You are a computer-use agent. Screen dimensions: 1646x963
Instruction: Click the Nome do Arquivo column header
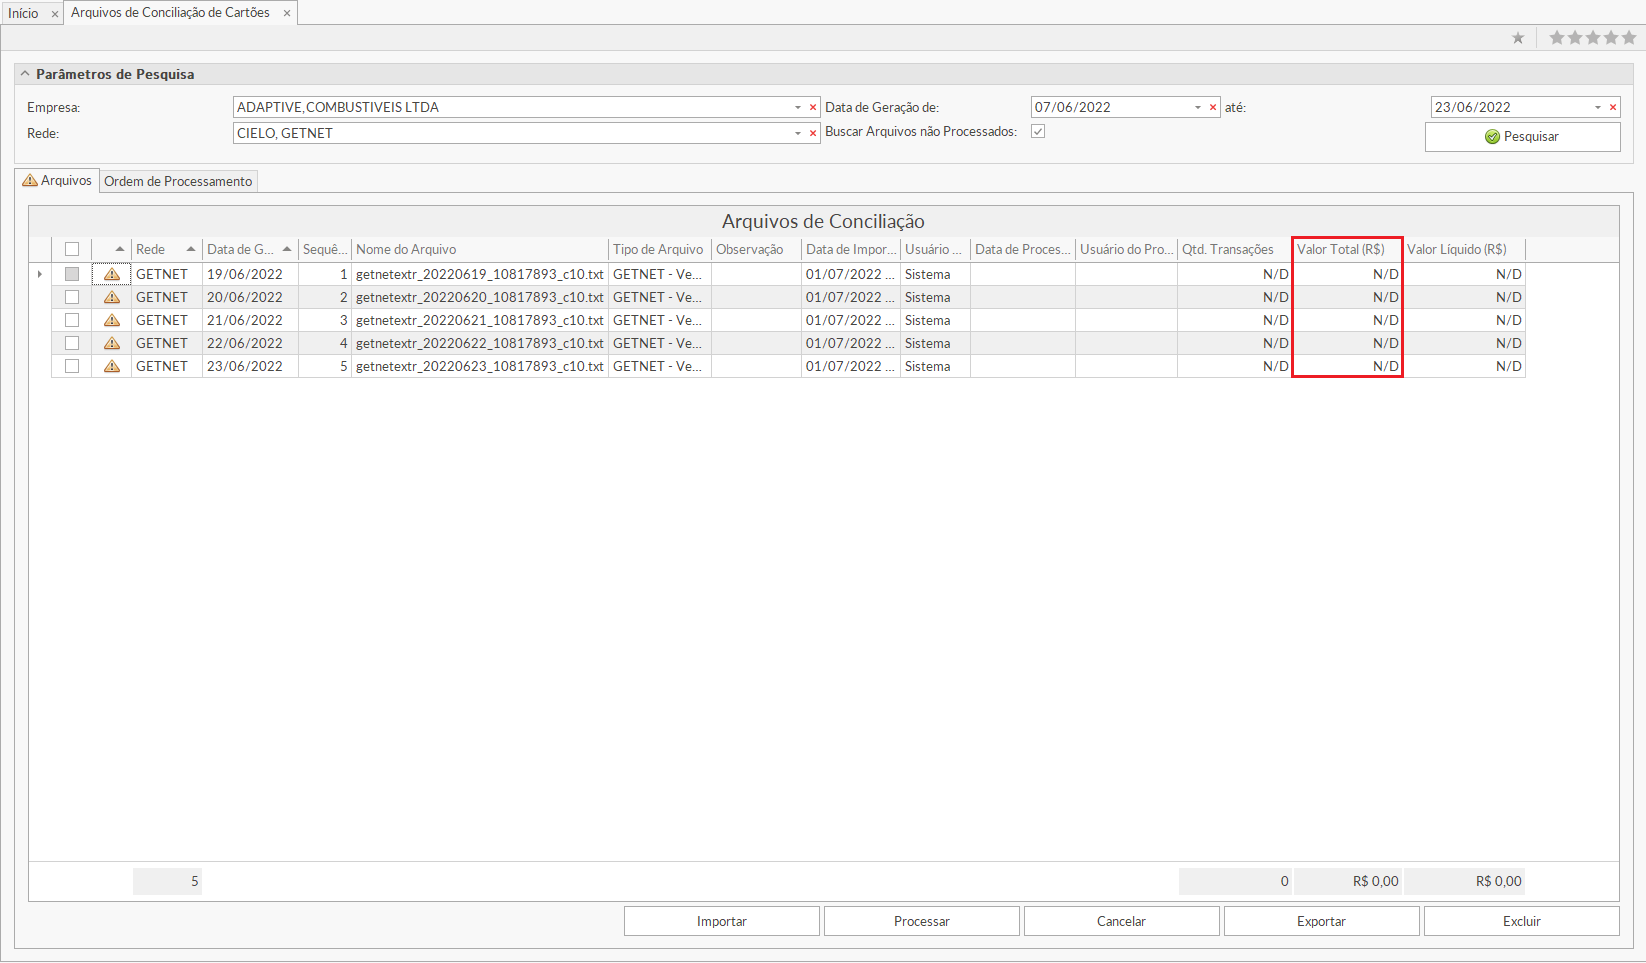(480, 249)
